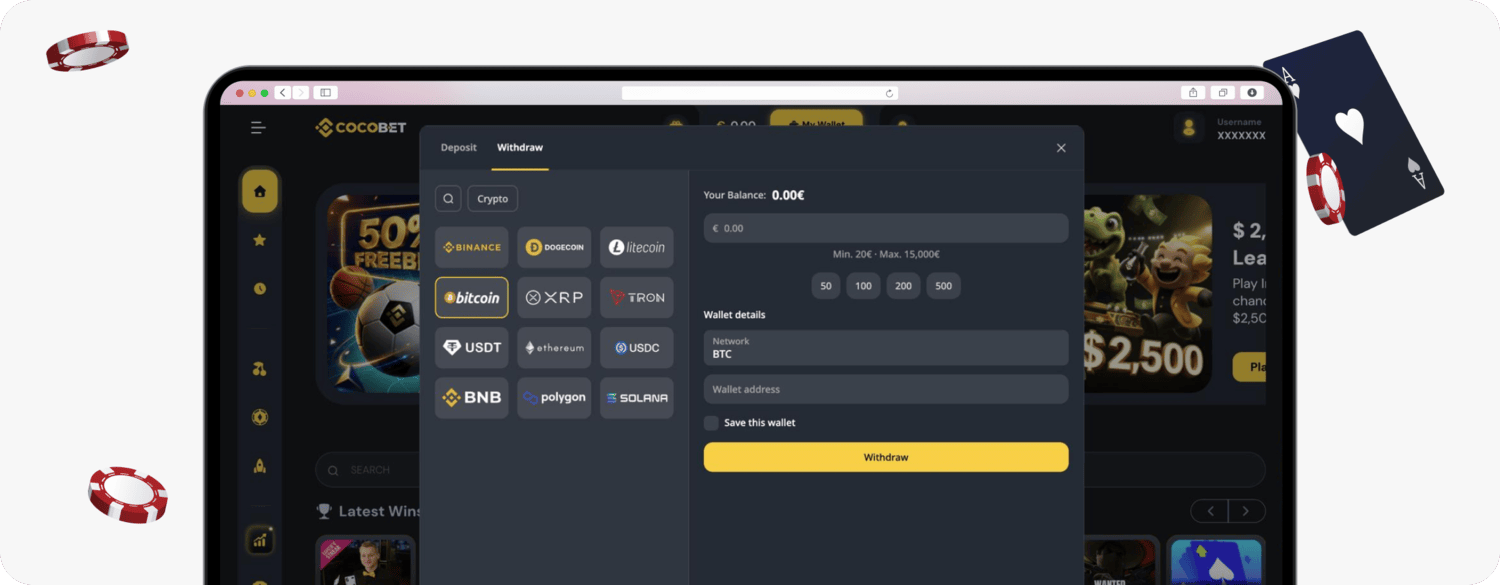This screenshot has width=1500, height=585.
Task: Click the Wallet address field
Action: (886, 389)
